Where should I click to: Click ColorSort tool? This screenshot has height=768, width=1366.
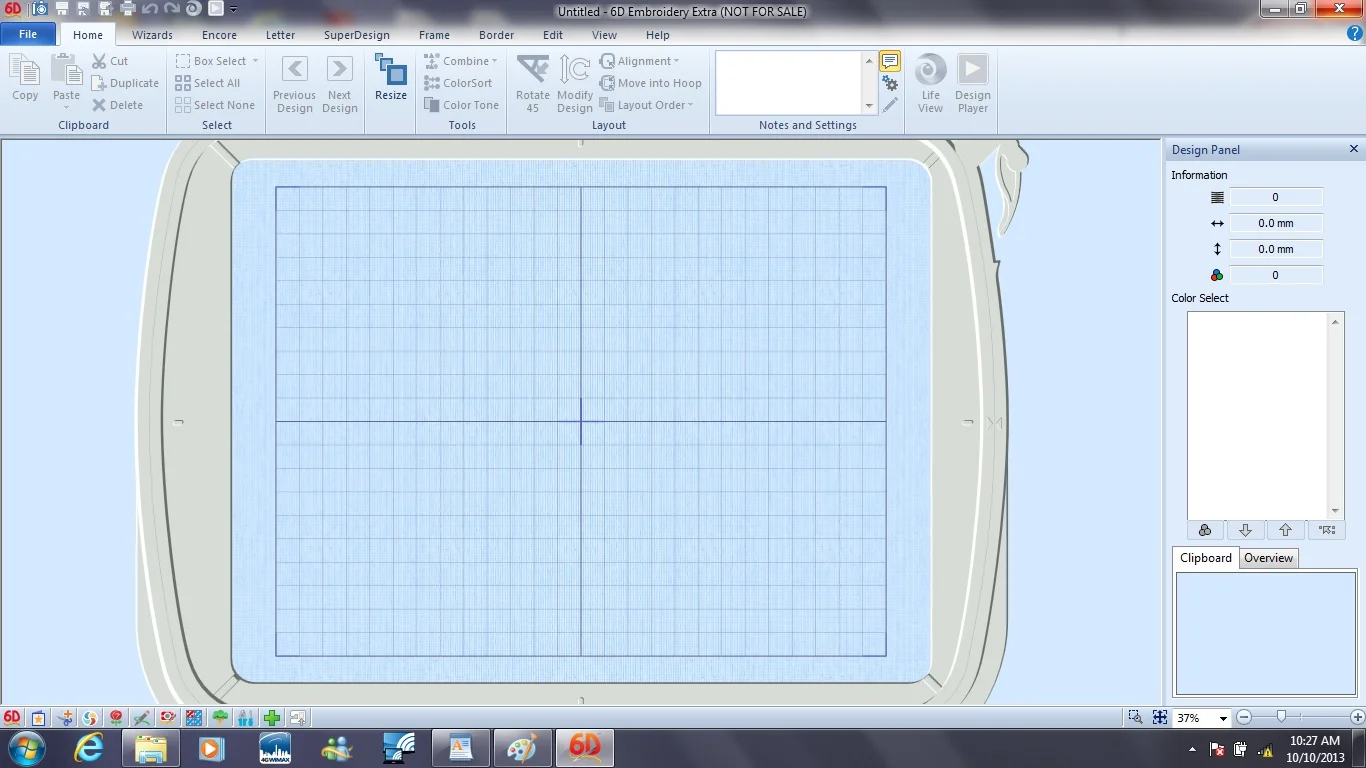point(458,83)
